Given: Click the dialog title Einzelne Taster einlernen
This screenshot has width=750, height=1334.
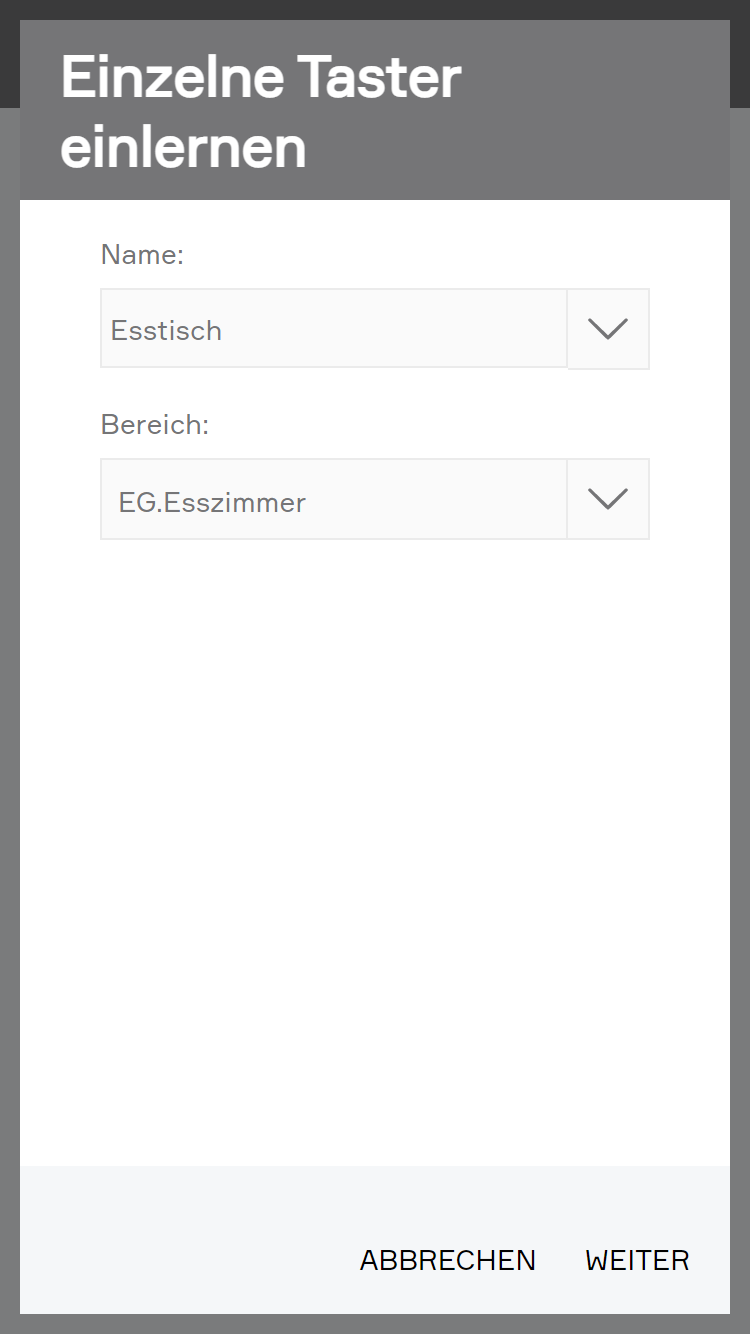Looking at the screenshot, I should [x=261, y=110].
